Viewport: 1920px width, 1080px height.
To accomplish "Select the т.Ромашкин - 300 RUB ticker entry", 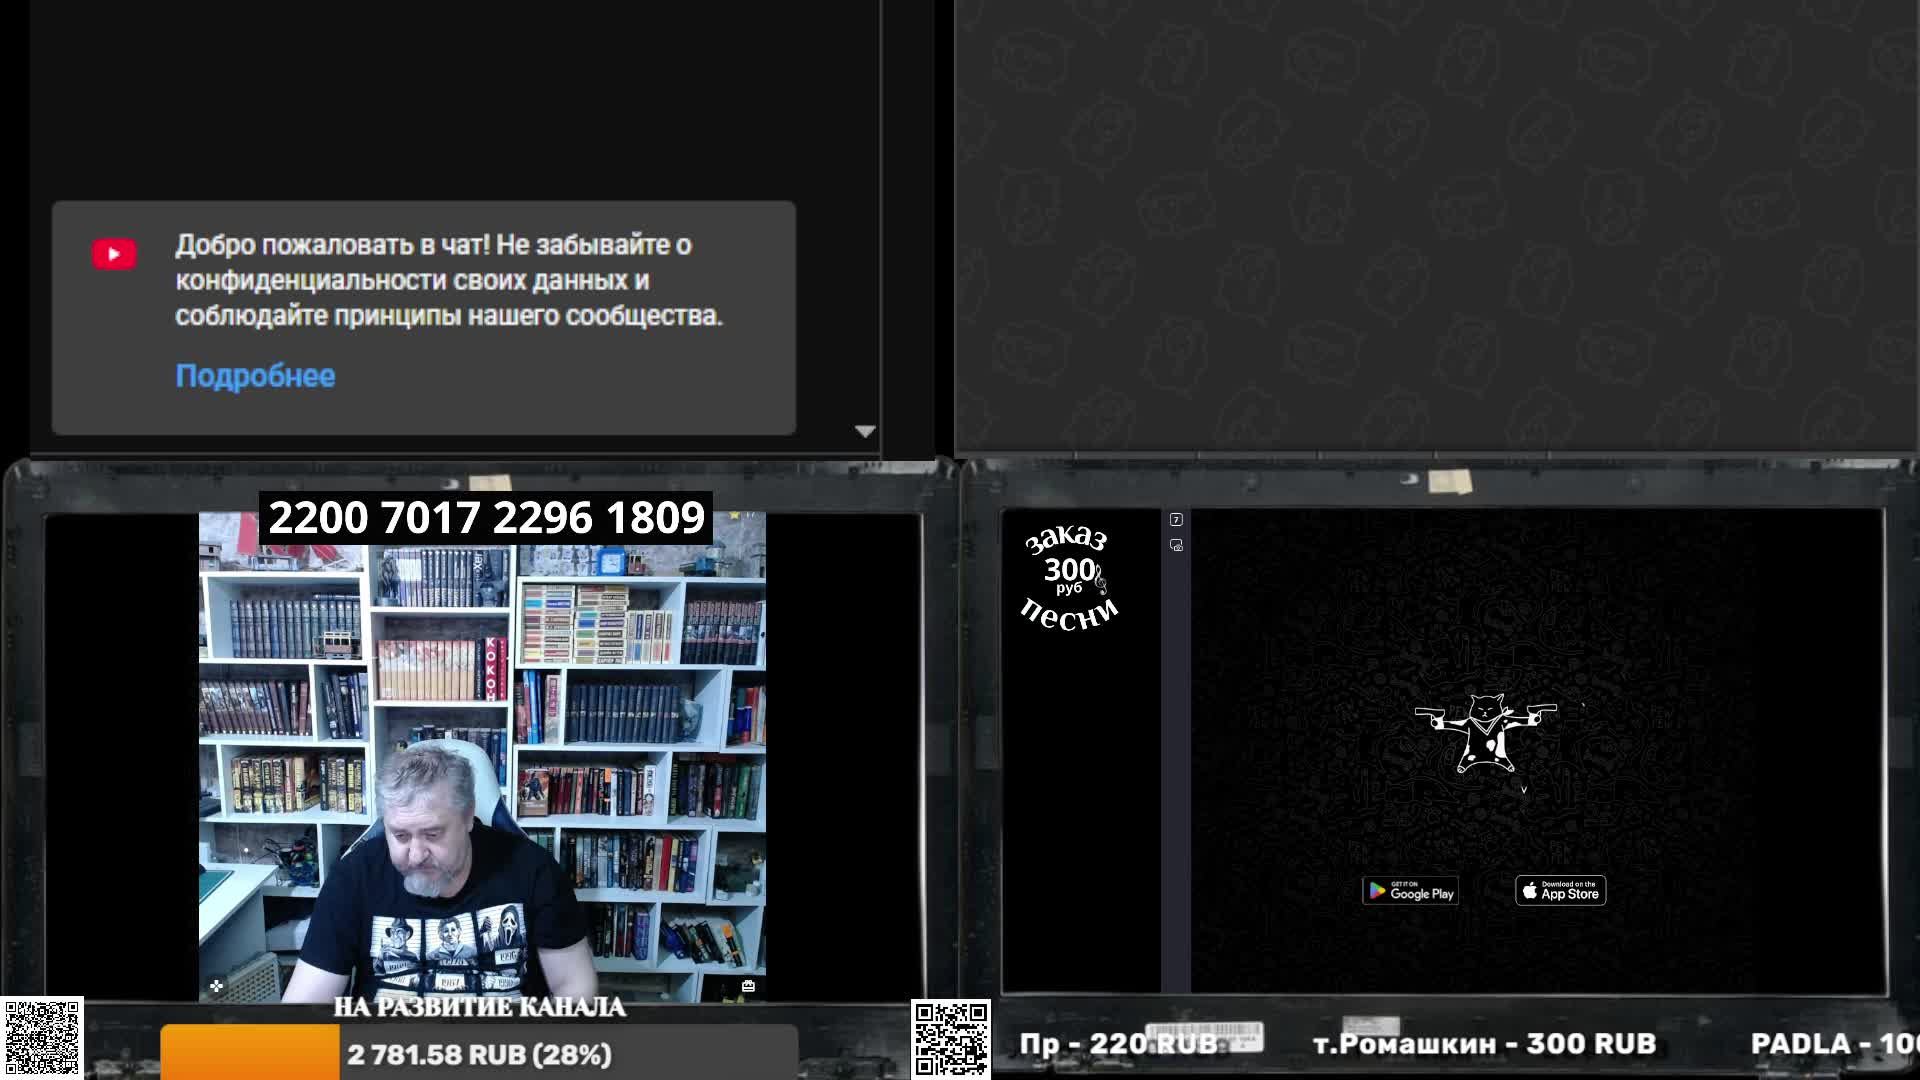I will (x=1484, y=1044).
